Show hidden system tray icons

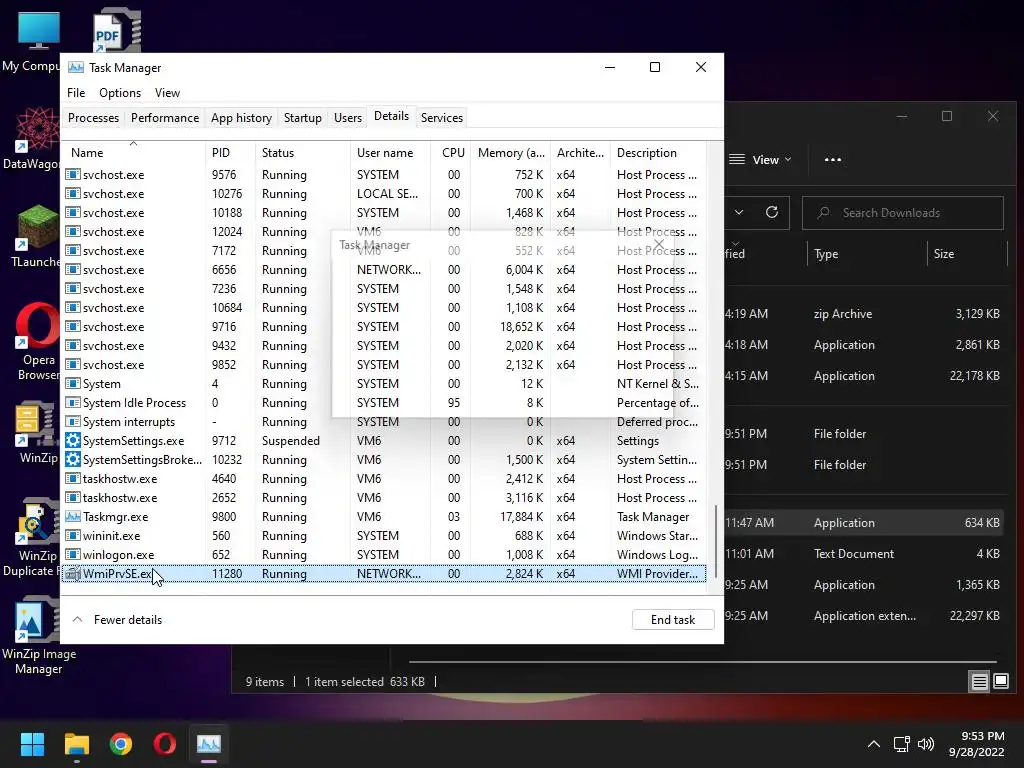click(x=873, y=744)
